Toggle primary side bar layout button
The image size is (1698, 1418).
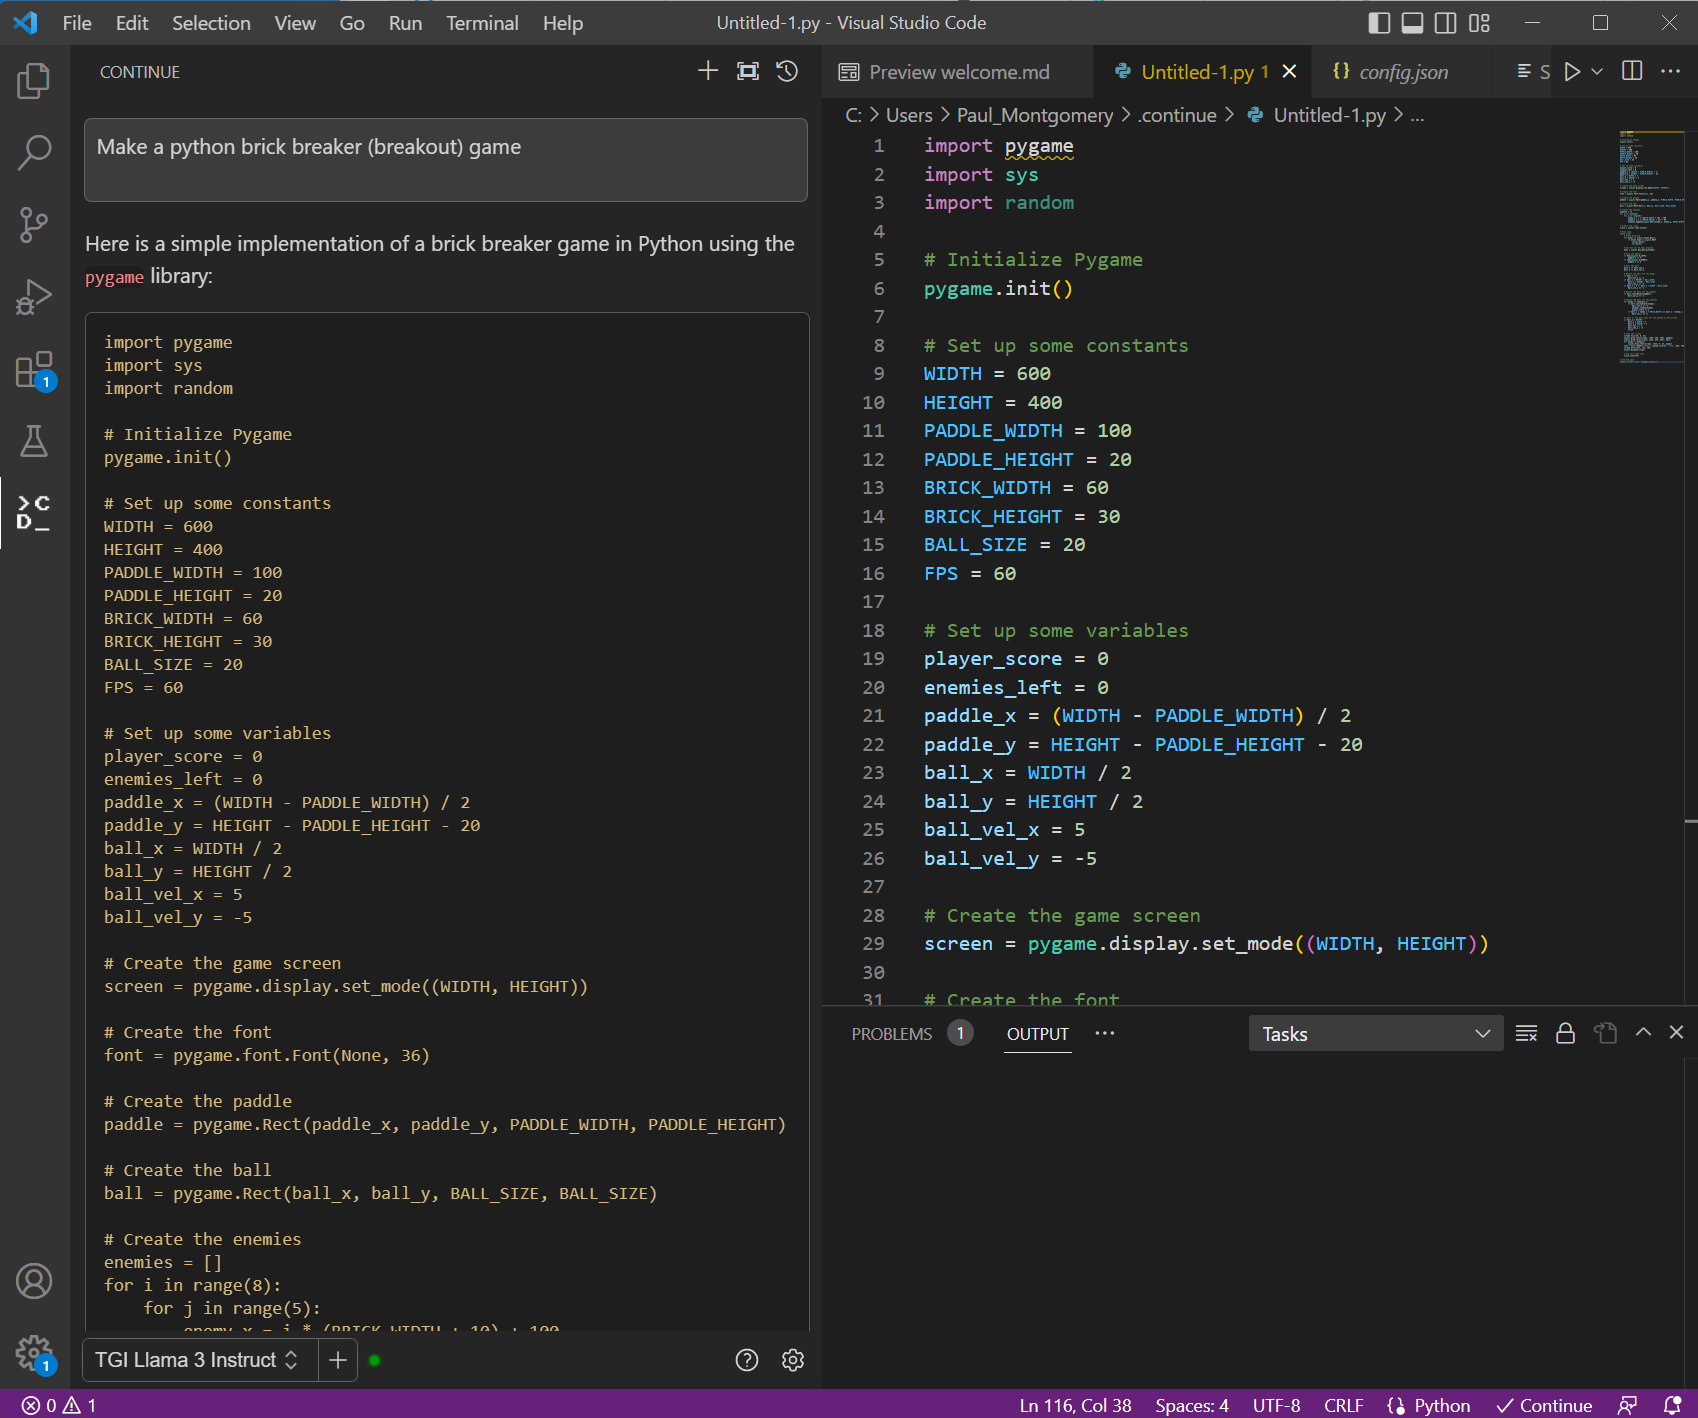click(x=1379, y=23)
